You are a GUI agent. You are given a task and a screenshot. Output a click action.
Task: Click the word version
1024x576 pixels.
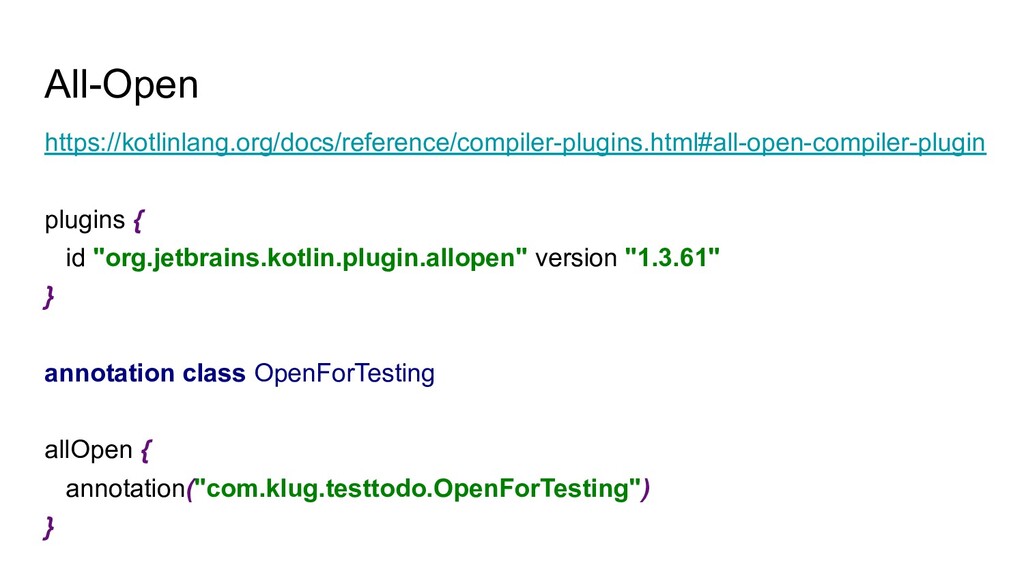point(576,259)
